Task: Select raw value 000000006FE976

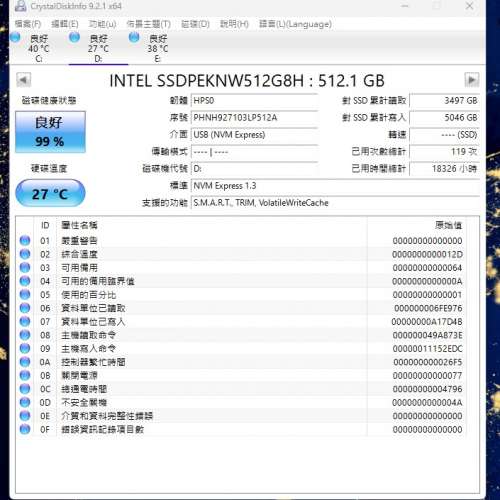Action: [x=428, y=308]
